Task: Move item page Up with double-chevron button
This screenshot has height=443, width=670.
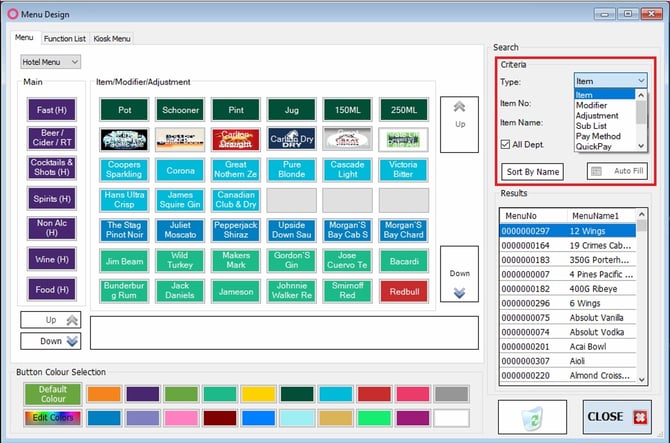Action: pyautogui.click(x=459, y=124)
